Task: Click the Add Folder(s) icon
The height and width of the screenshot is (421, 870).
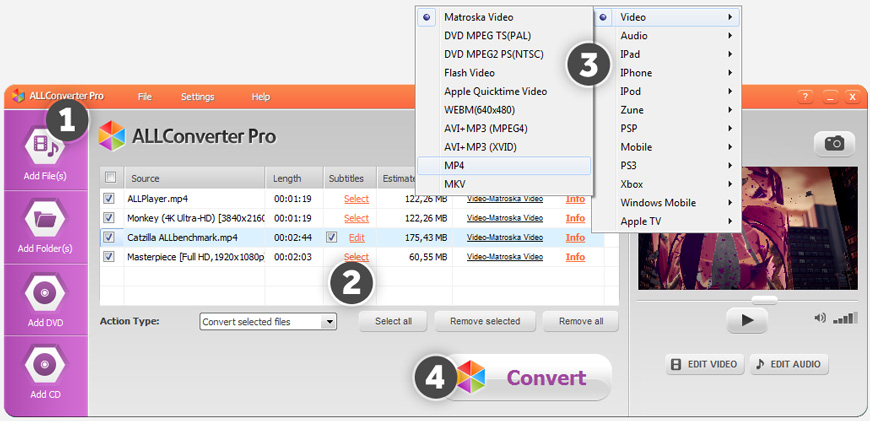Action: tap(45, 219)
